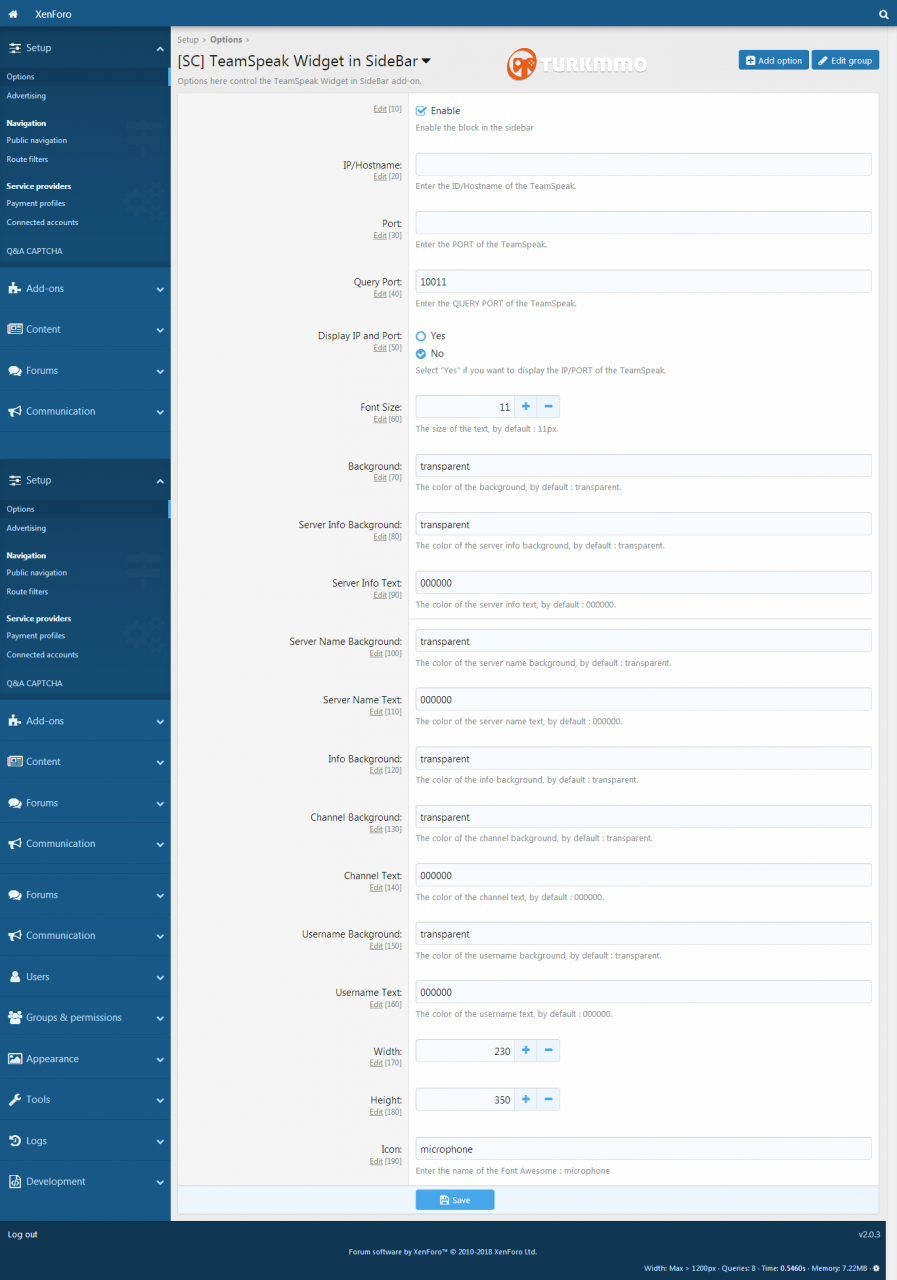Click the Server Info Background color field
The image size is (897, 1280).
point(643,524)
